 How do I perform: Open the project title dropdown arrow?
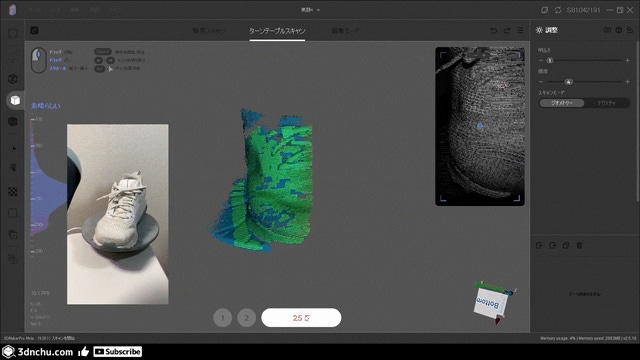point(318,10)
